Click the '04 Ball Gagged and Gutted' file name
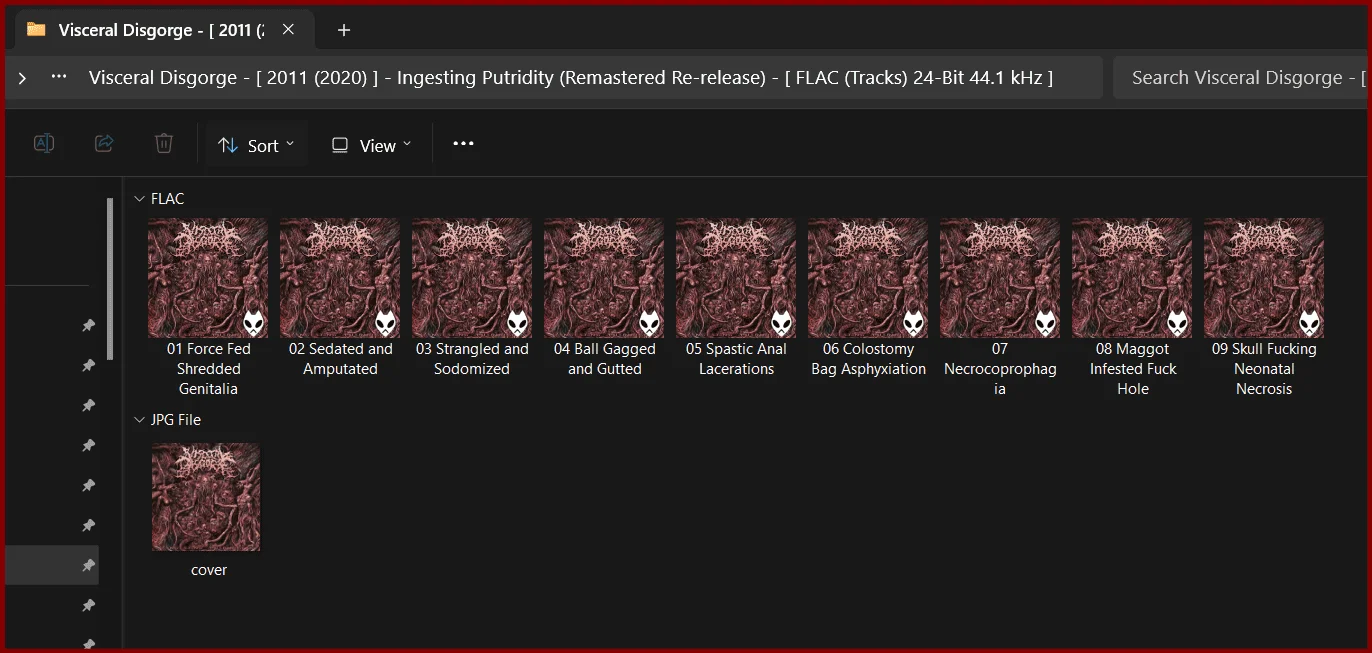 [x=605, y=359]
